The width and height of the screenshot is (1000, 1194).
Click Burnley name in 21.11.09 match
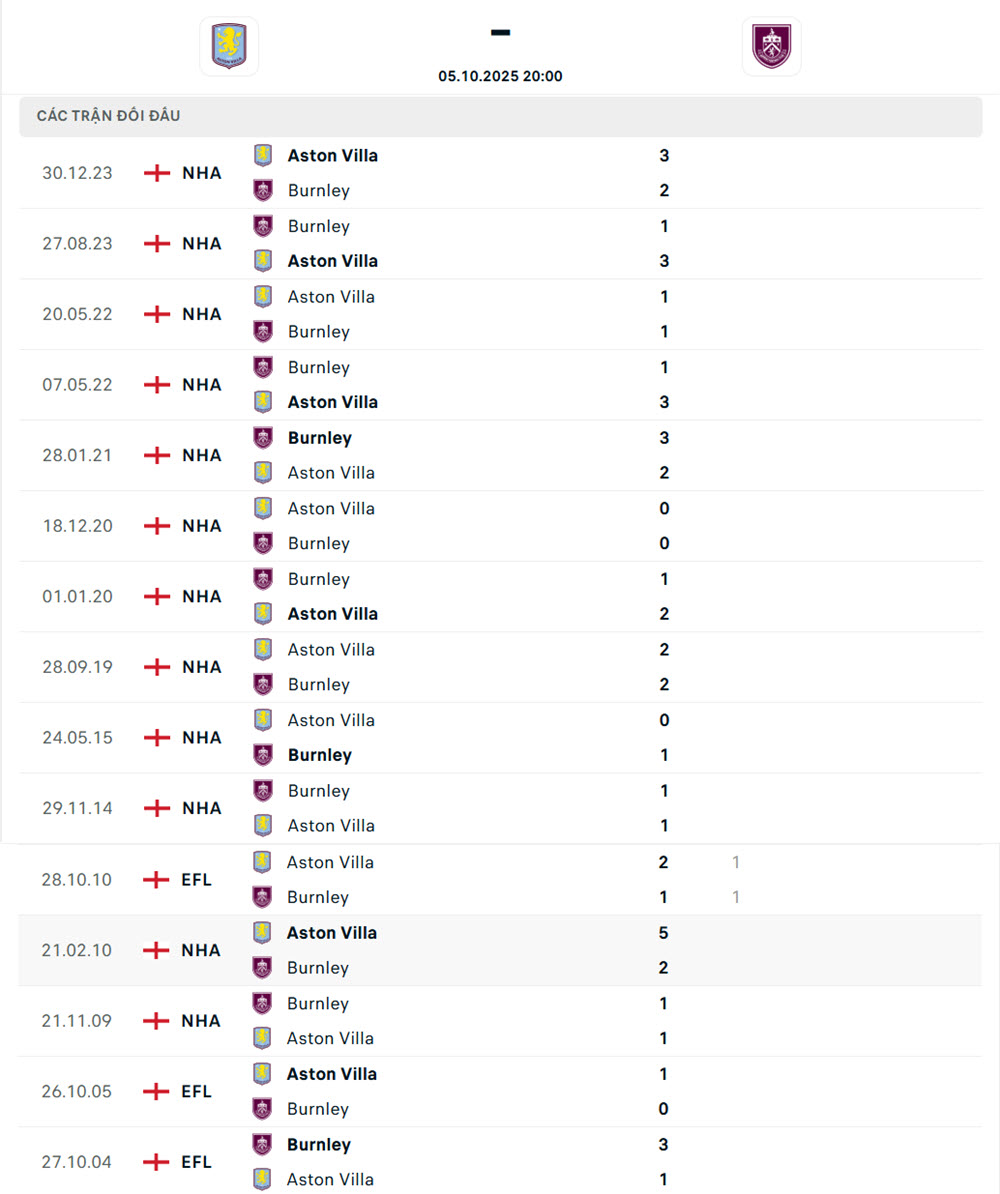pos(318,1003)
